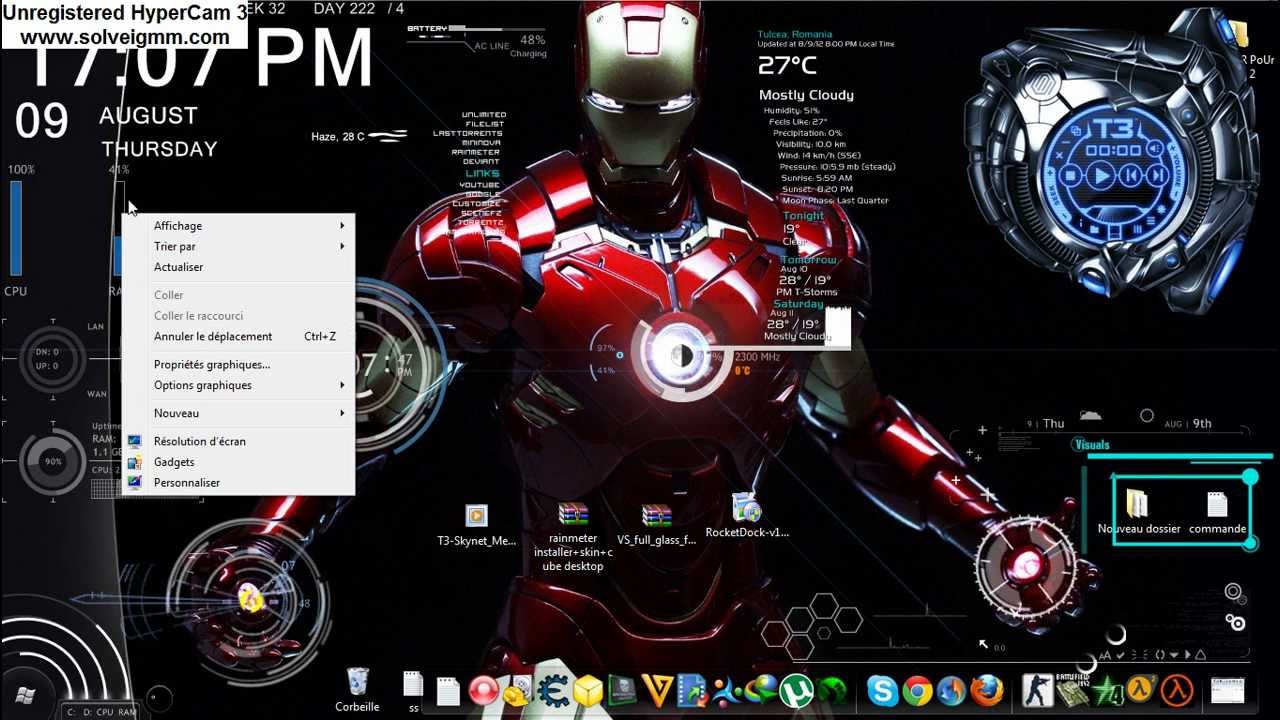Open uTorrent from the dock
The width and height of the screenshot is (1280, 720).
796,691
